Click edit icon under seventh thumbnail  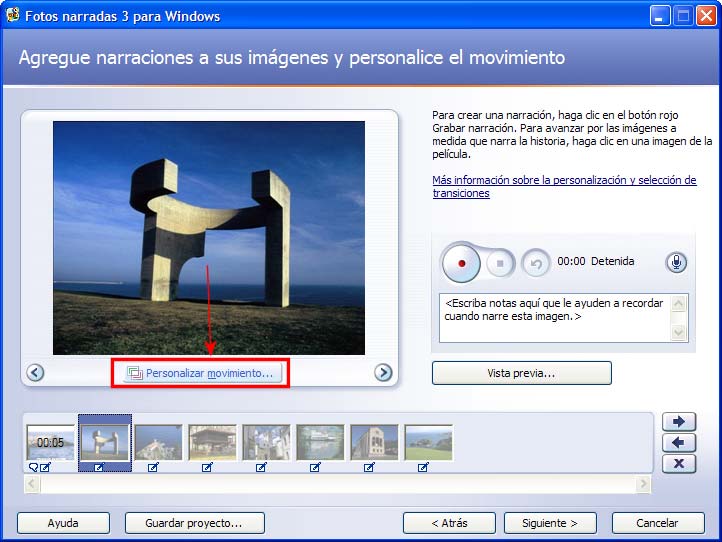pos(369,467)
